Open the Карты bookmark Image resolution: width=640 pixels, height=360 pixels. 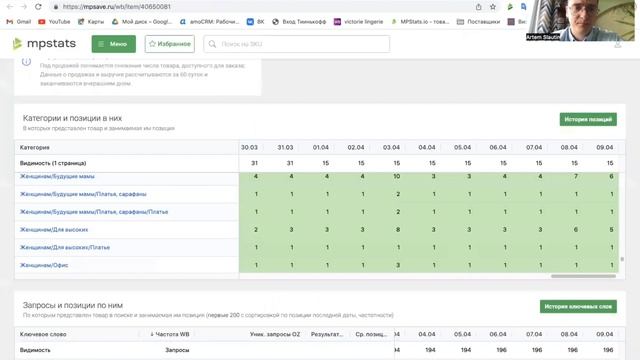[91, 22]
